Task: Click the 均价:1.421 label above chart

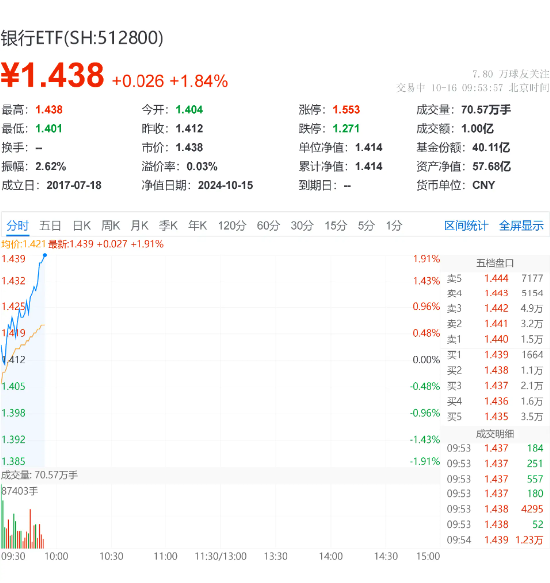Action: pos(23,244)
